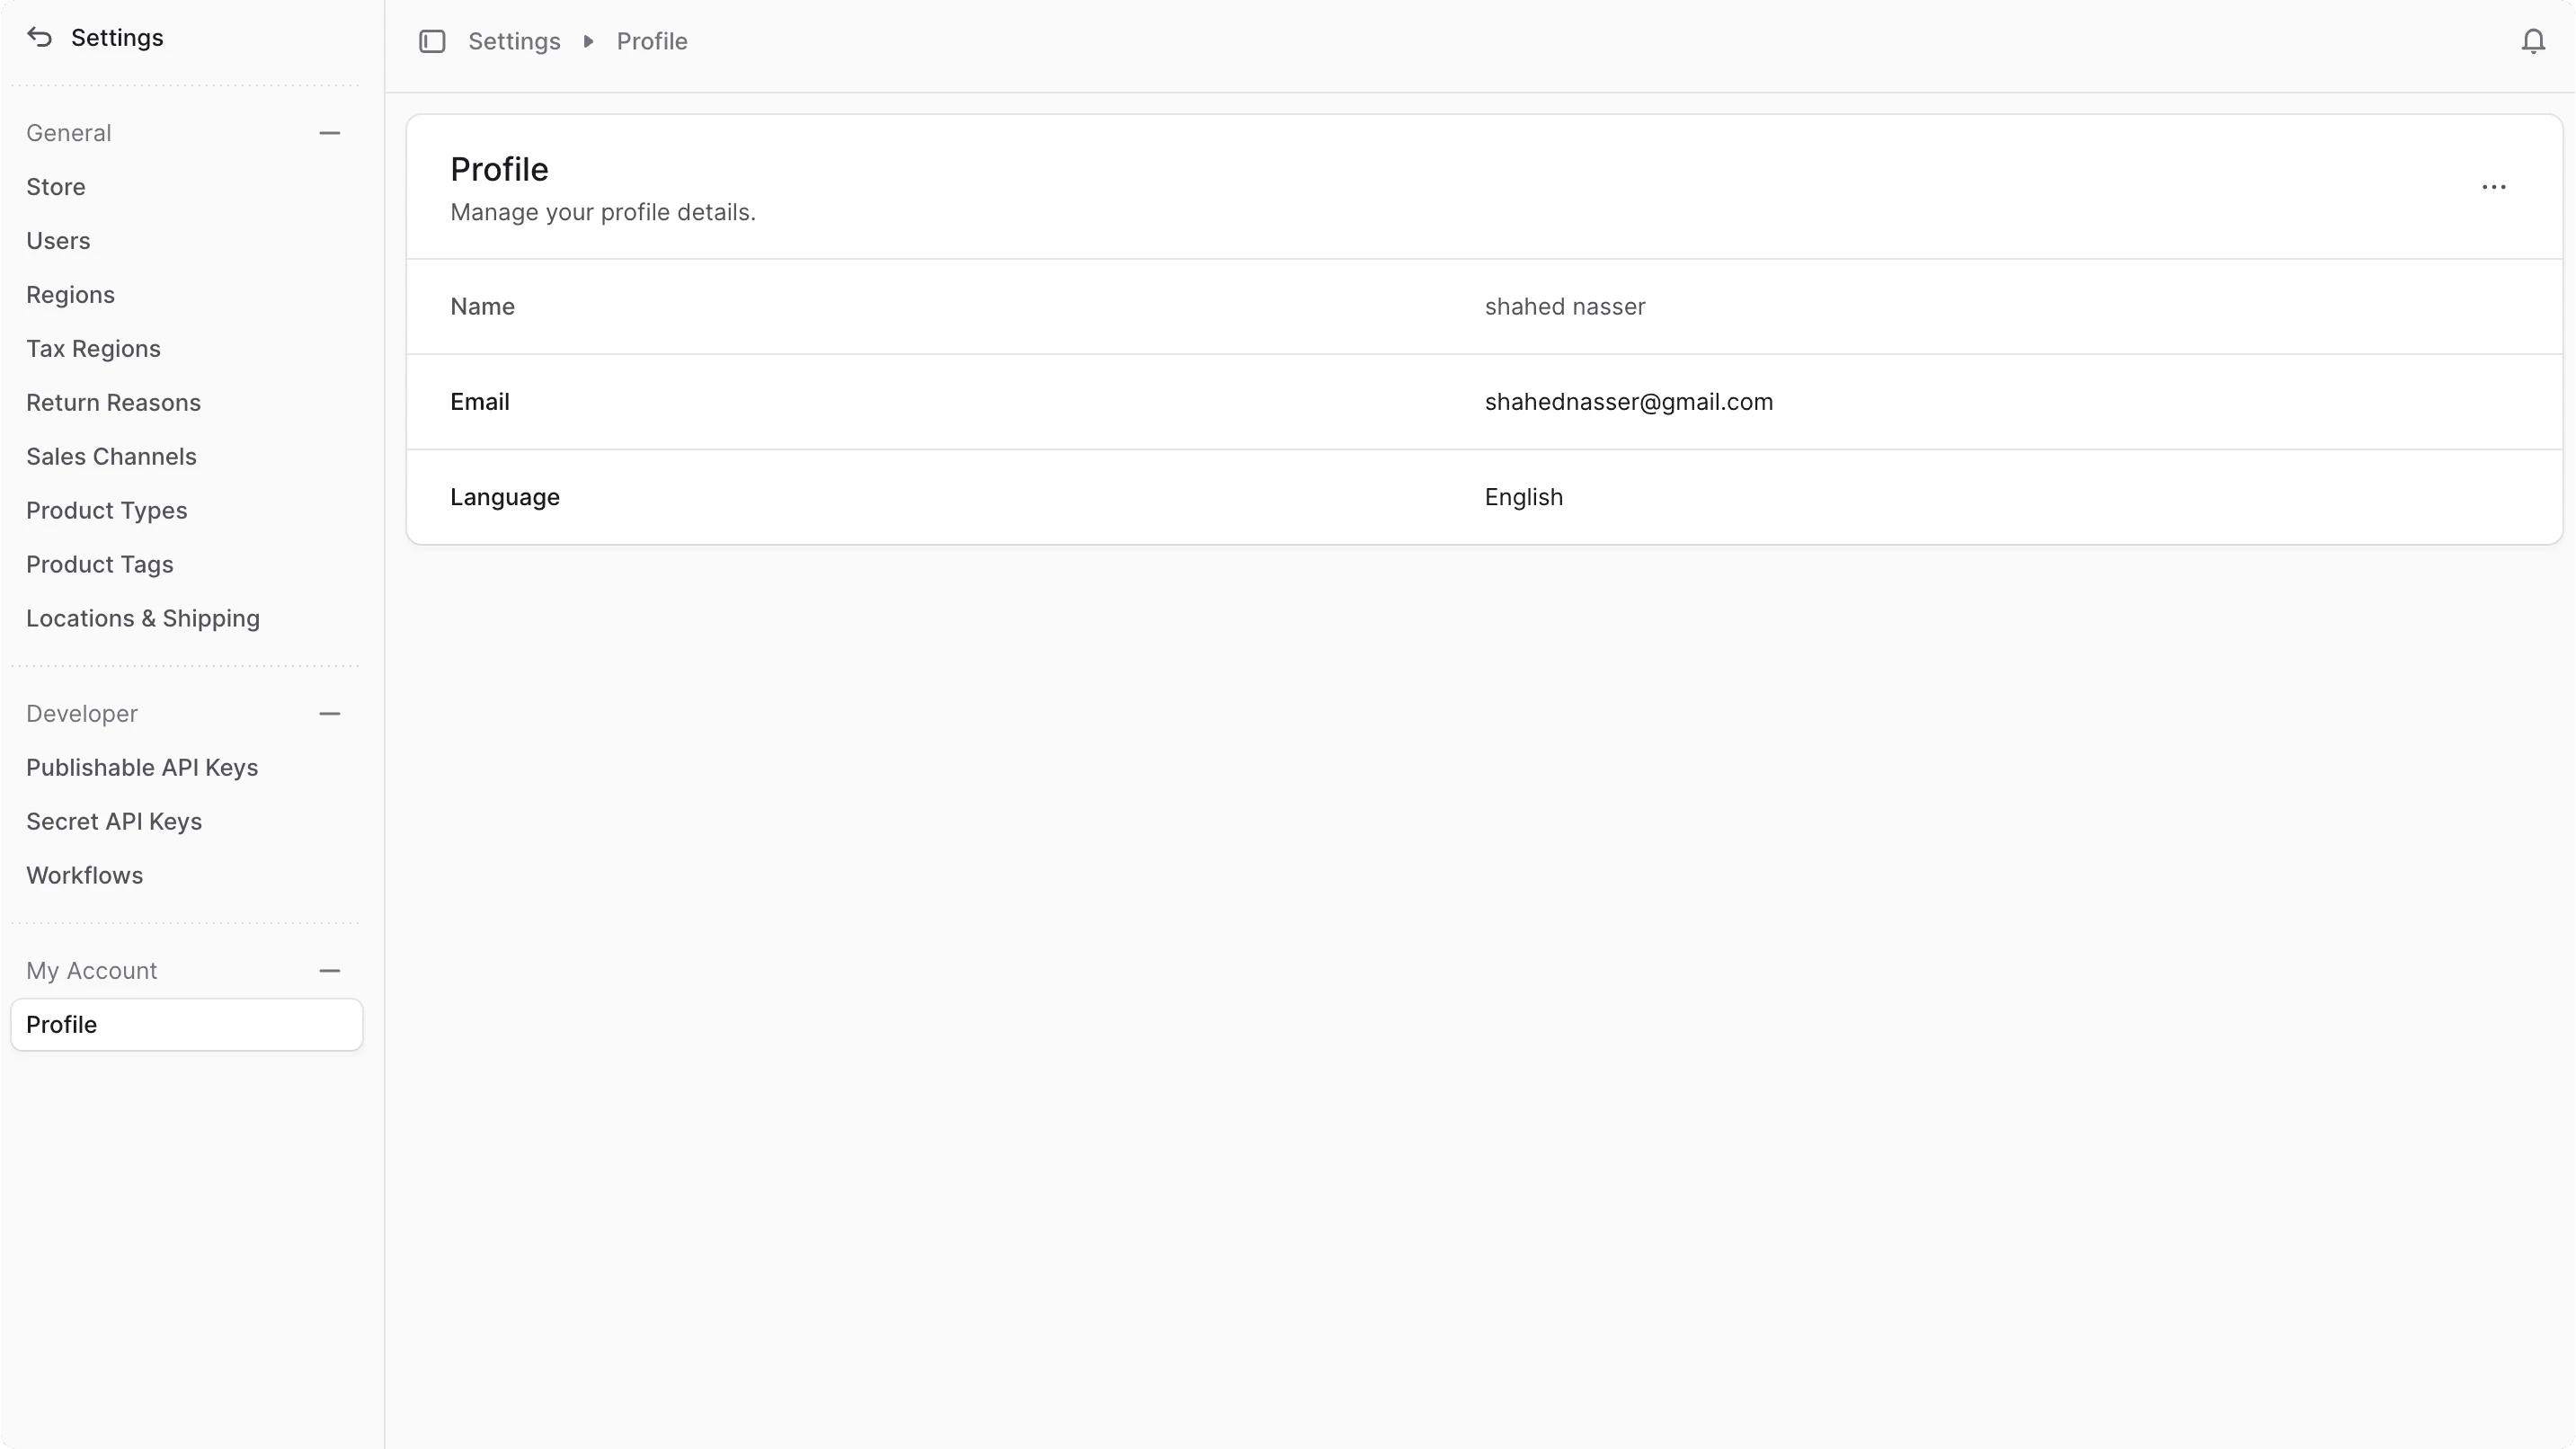Open Product Types settings
The image size is (2576, 1449).
[x=107, y=510]
